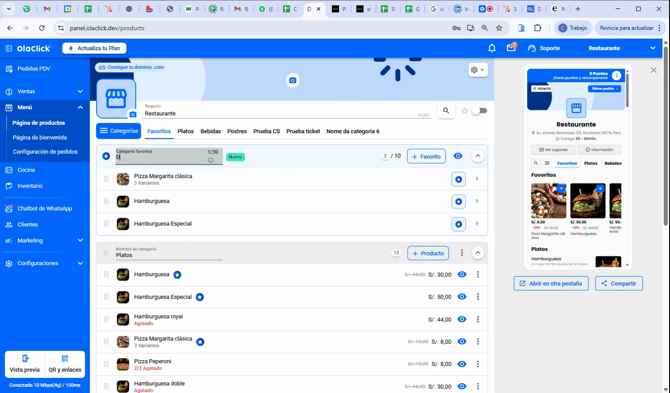The width and height of the screenshot is (670, 393).
Task: Open options menu for Pizza Peperoni
Action: tap(478, 364)
